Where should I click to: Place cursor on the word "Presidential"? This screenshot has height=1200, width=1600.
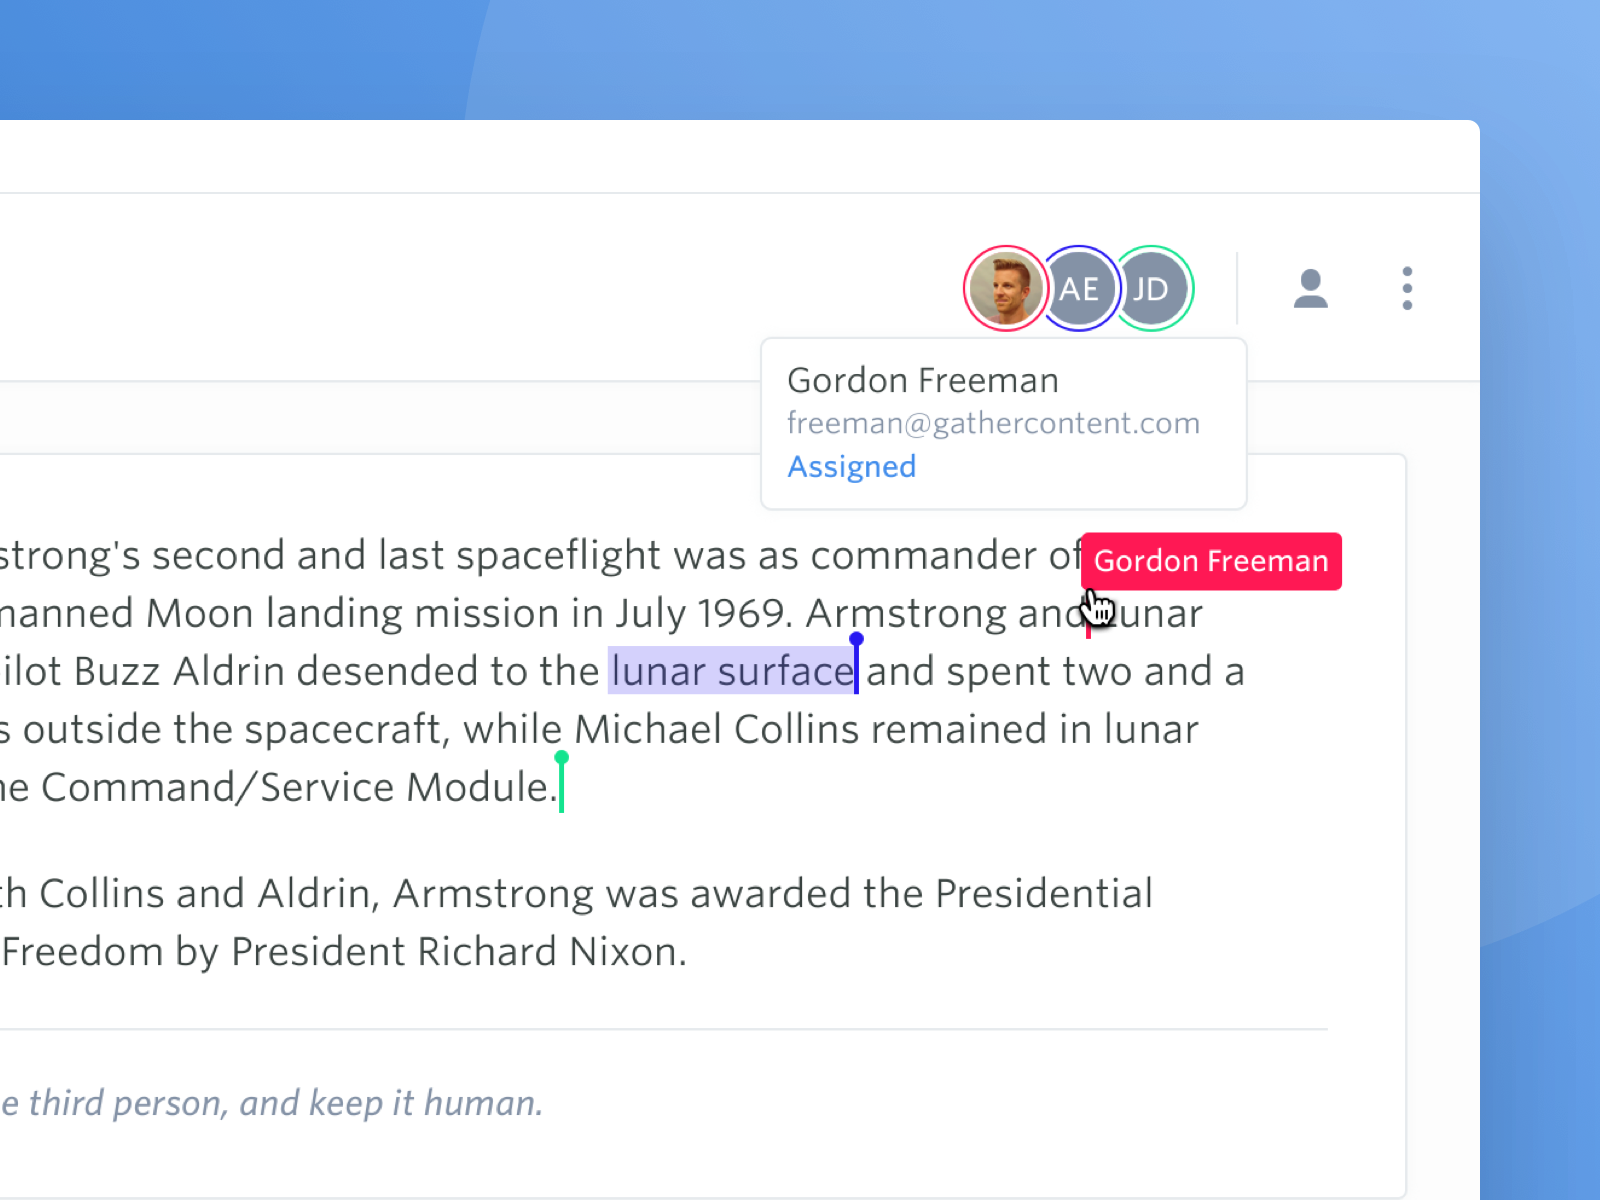click(1043, 894)
